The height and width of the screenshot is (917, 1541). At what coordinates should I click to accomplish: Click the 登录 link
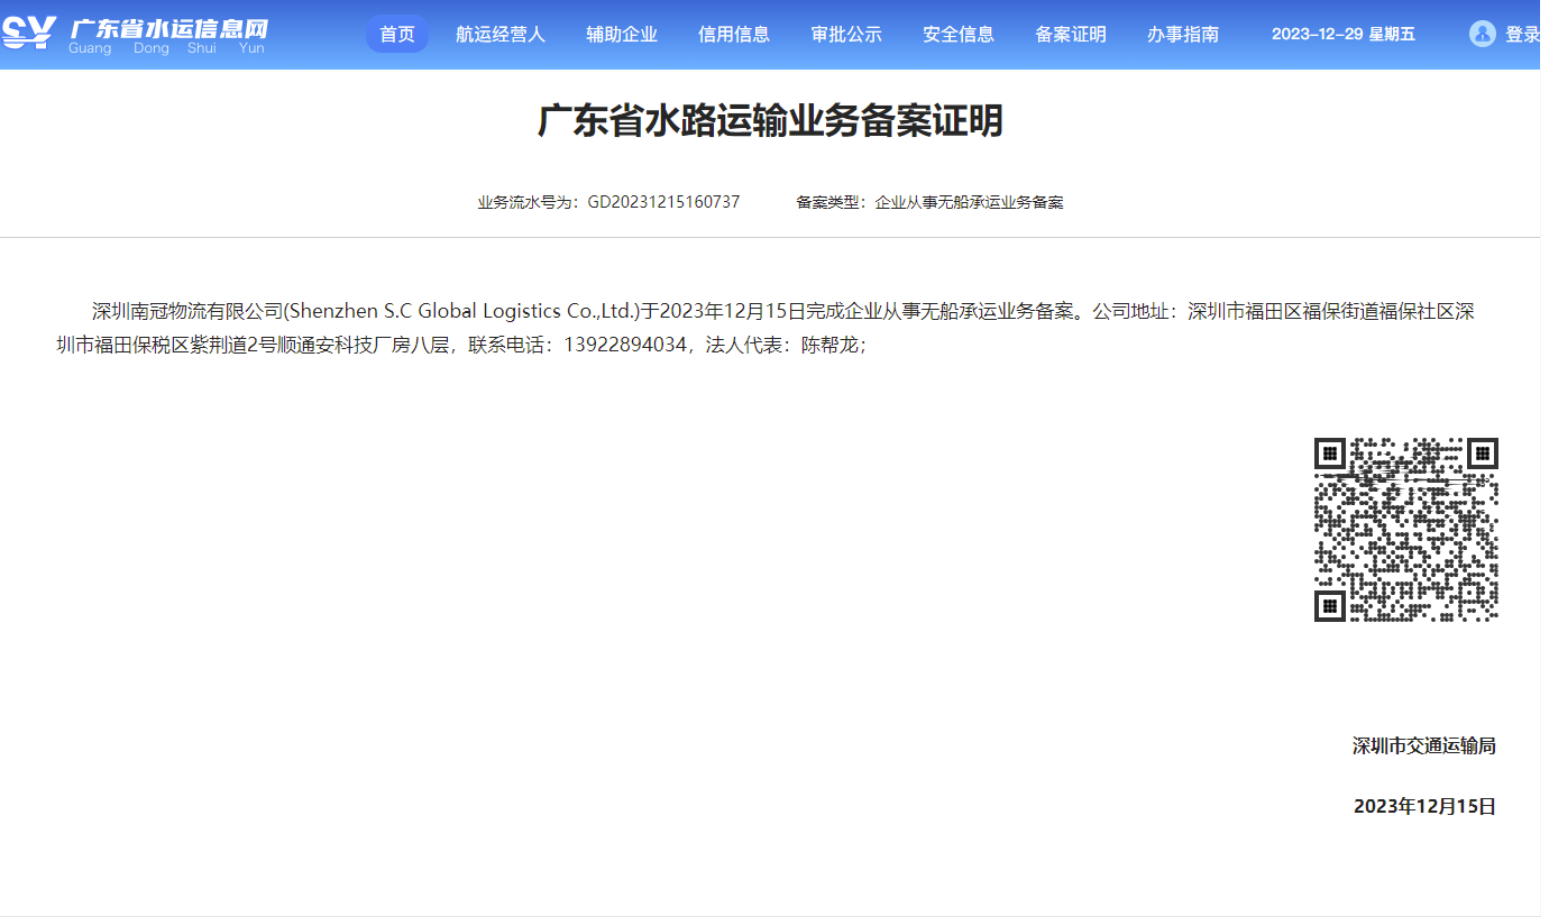(1522, 34)
